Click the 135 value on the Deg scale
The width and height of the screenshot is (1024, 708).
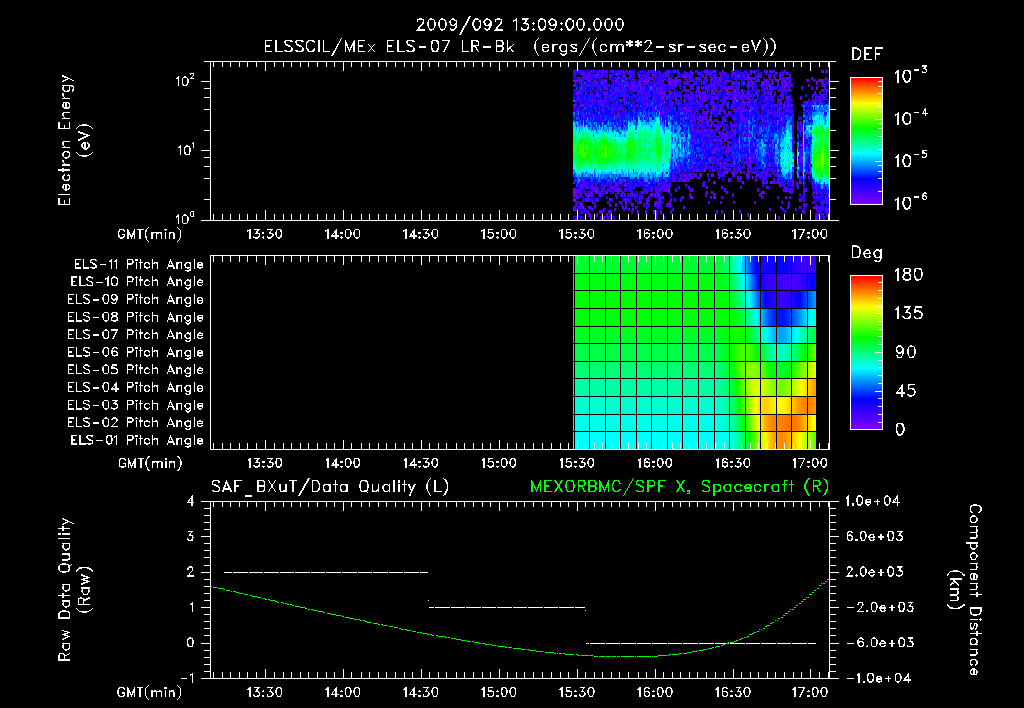(x=908, y=314)
